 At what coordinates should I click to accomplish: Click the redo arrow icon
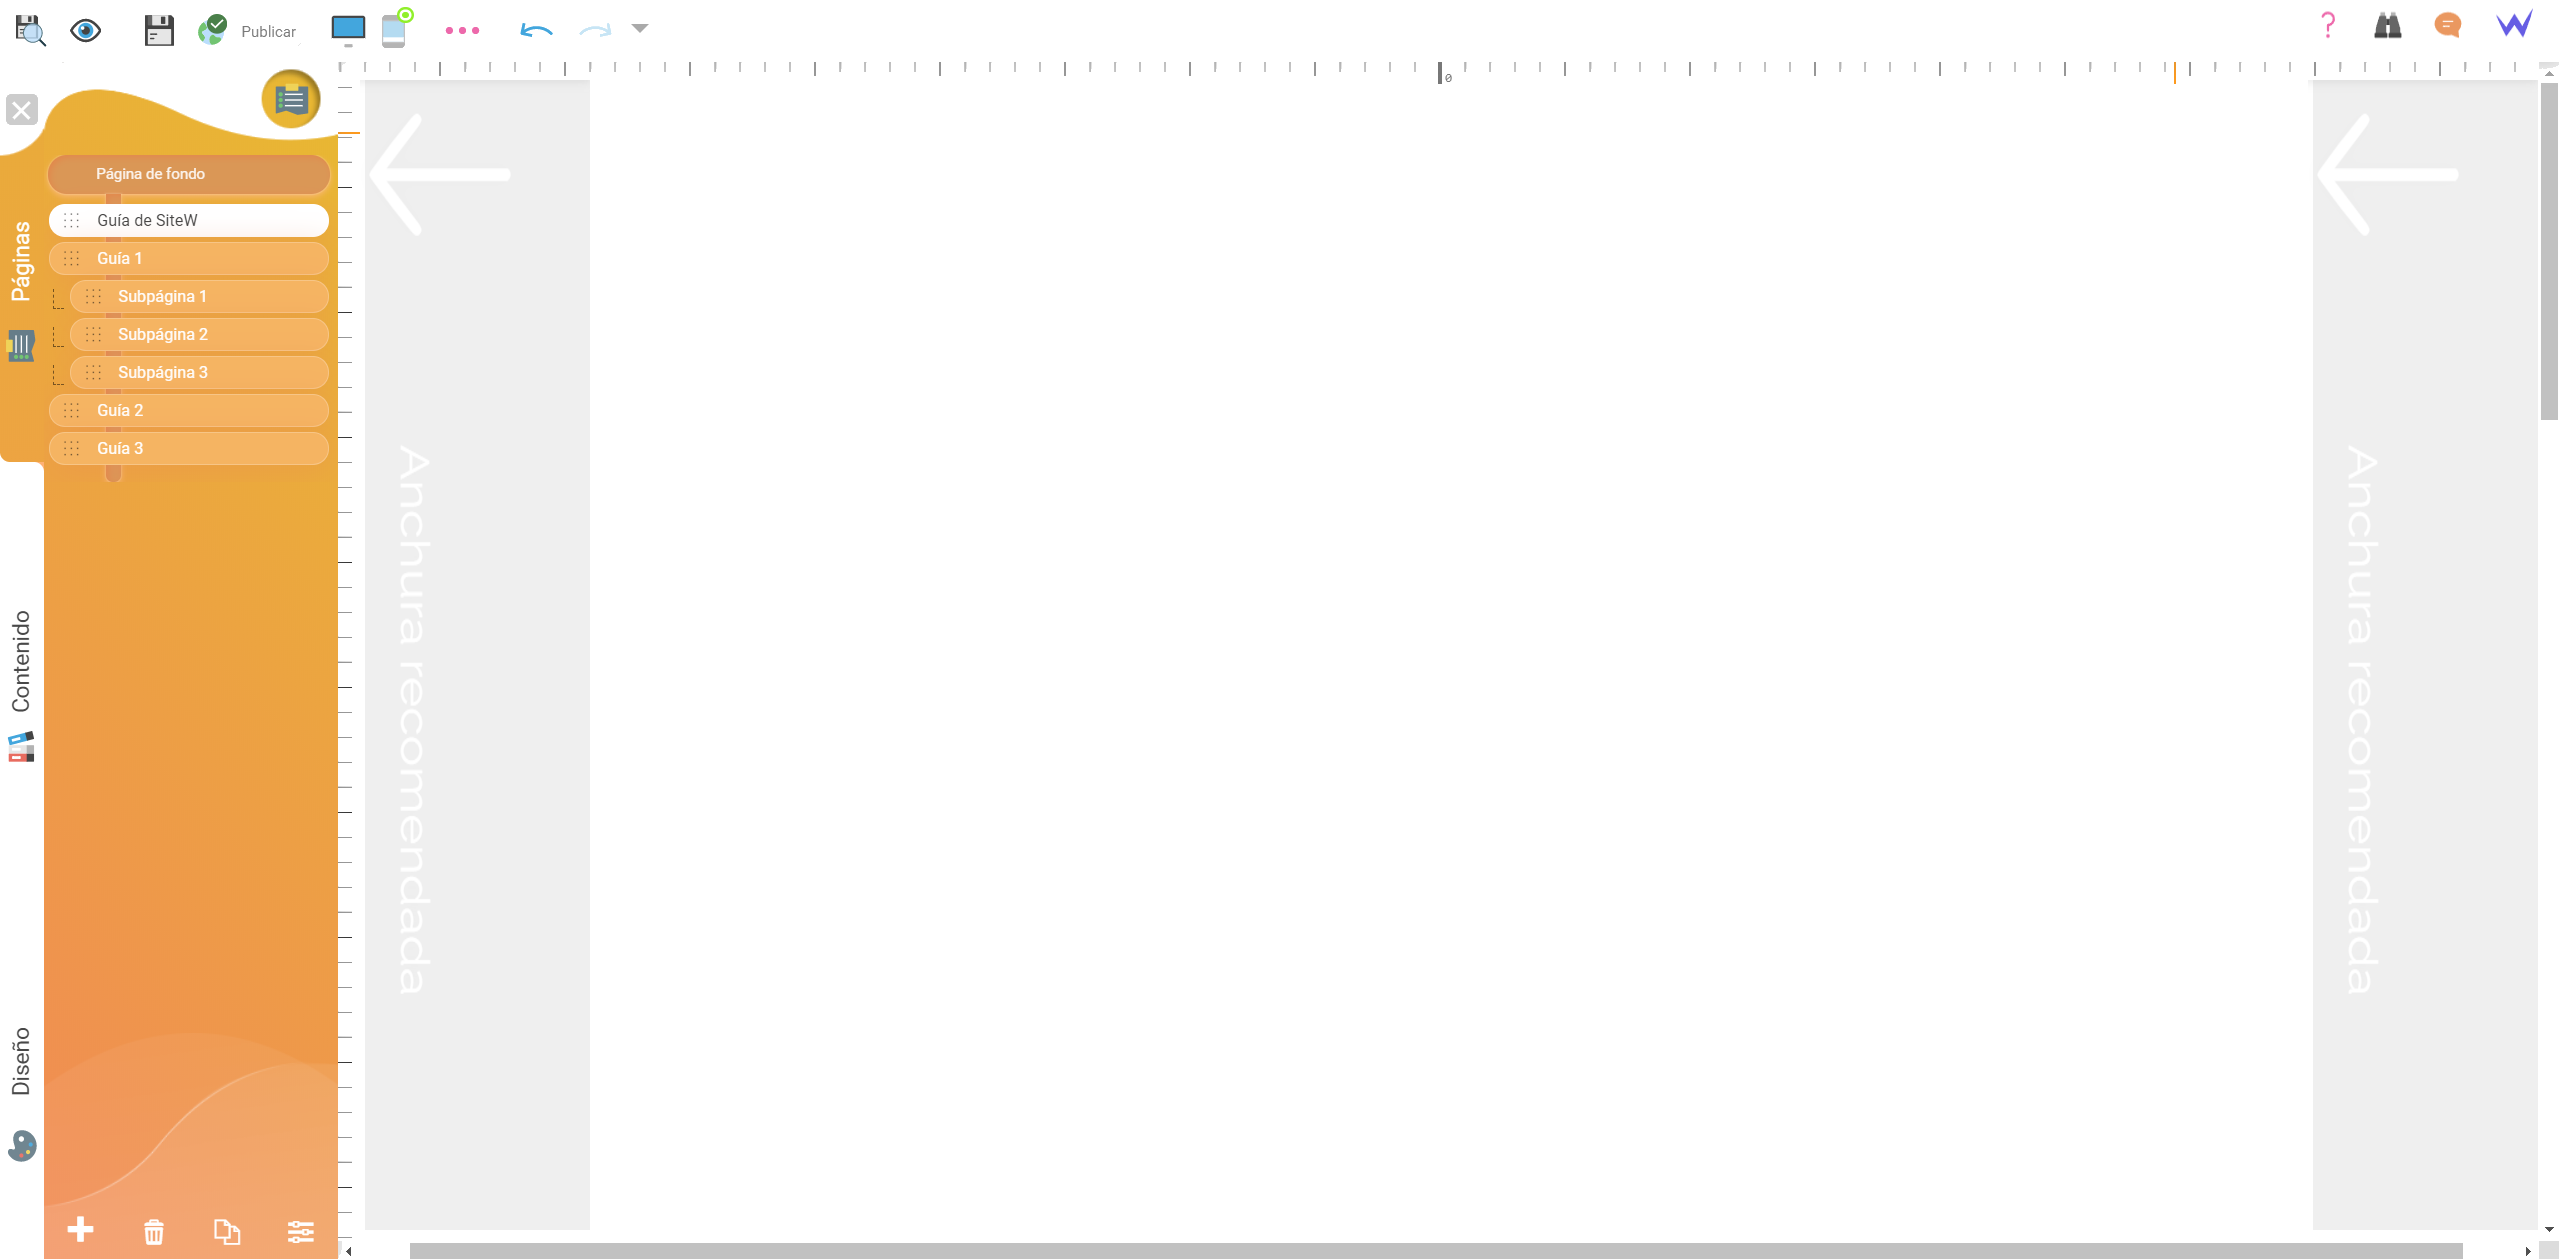pyautogui.click(x=596, y=29)
